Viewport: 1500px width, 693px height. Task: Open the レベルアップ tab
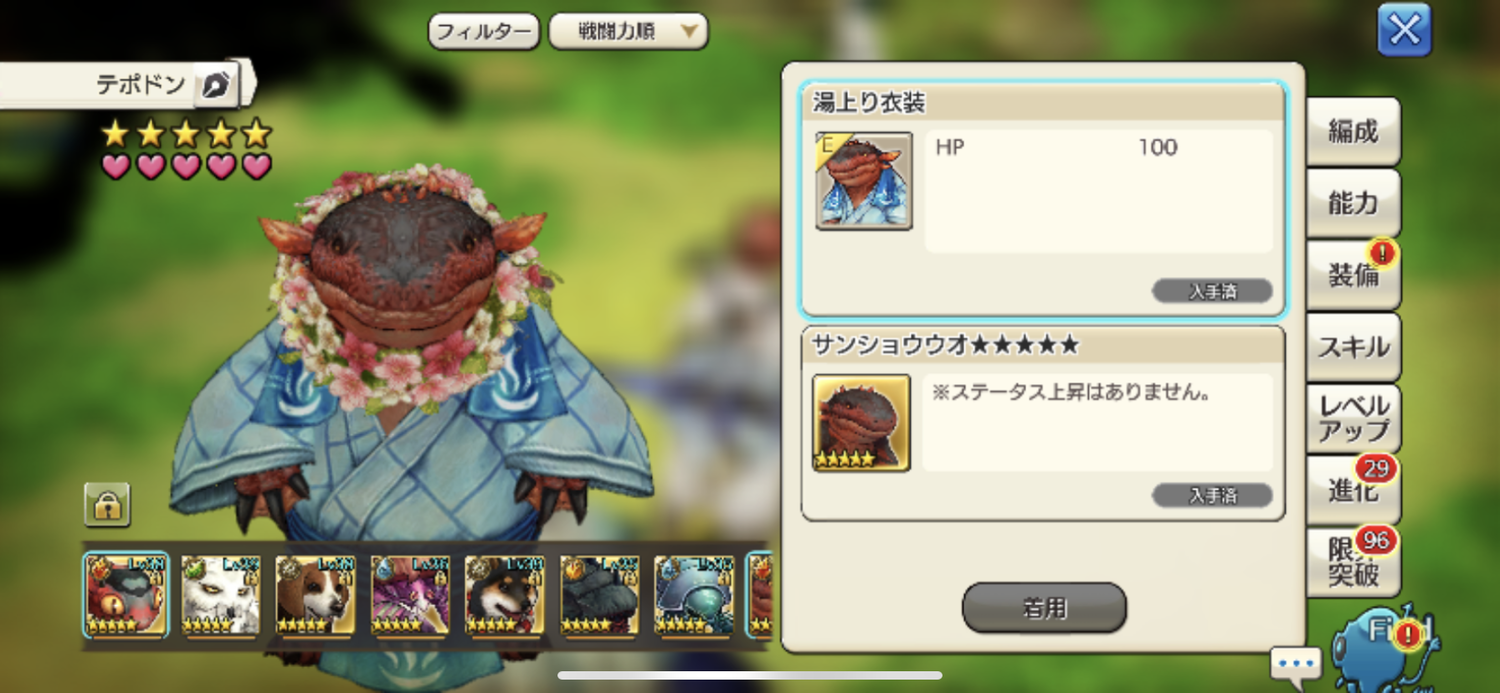tap(1353, 420)
